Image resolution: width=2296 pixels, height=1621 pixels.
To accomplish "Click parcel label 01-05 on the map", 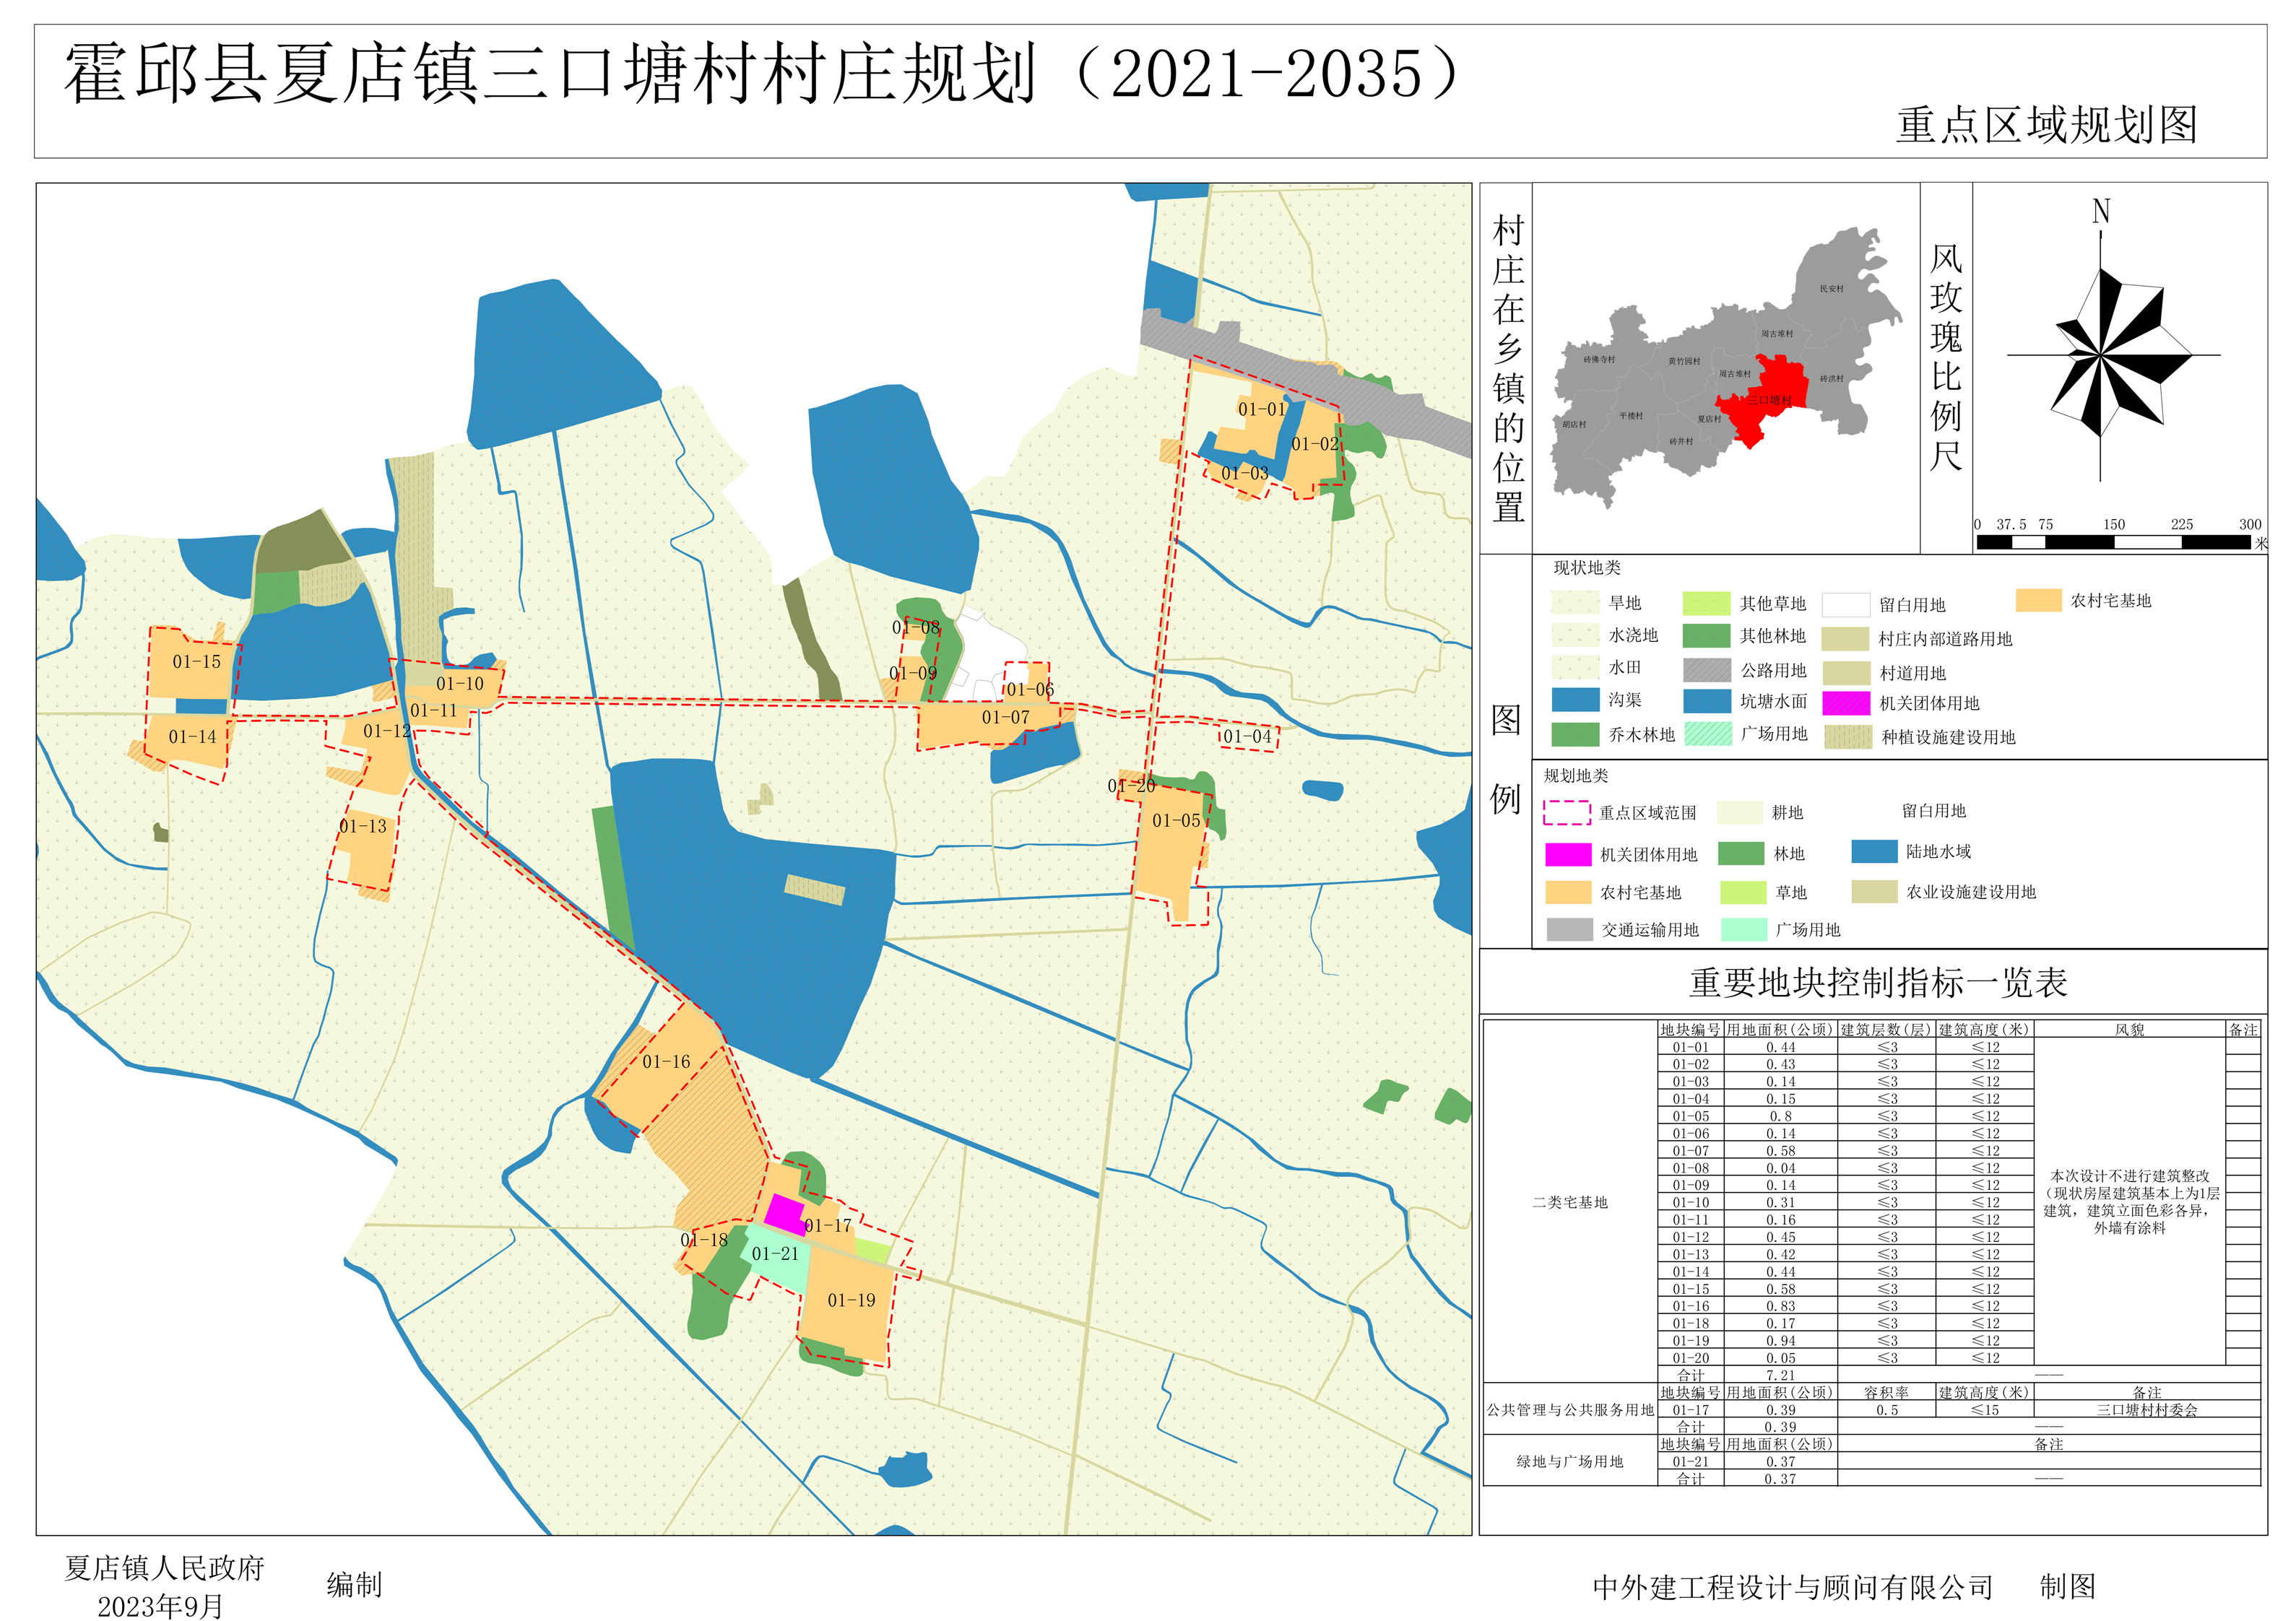I will [x=1176, y=821].
